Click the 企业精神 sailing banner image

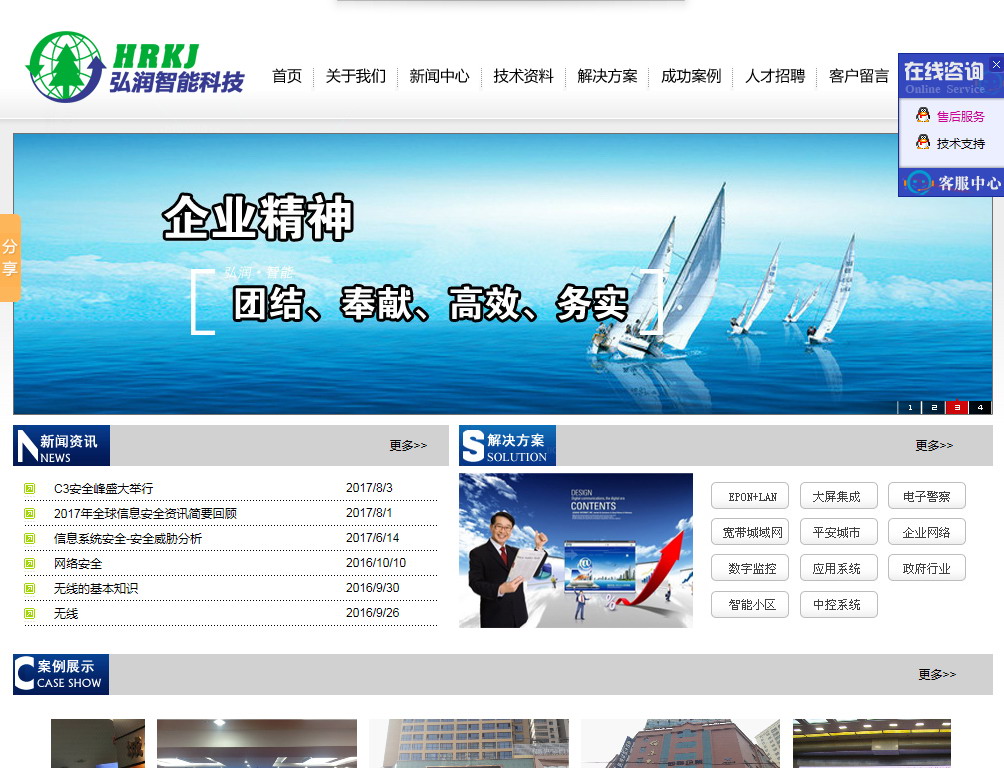[x=503, y=274]
